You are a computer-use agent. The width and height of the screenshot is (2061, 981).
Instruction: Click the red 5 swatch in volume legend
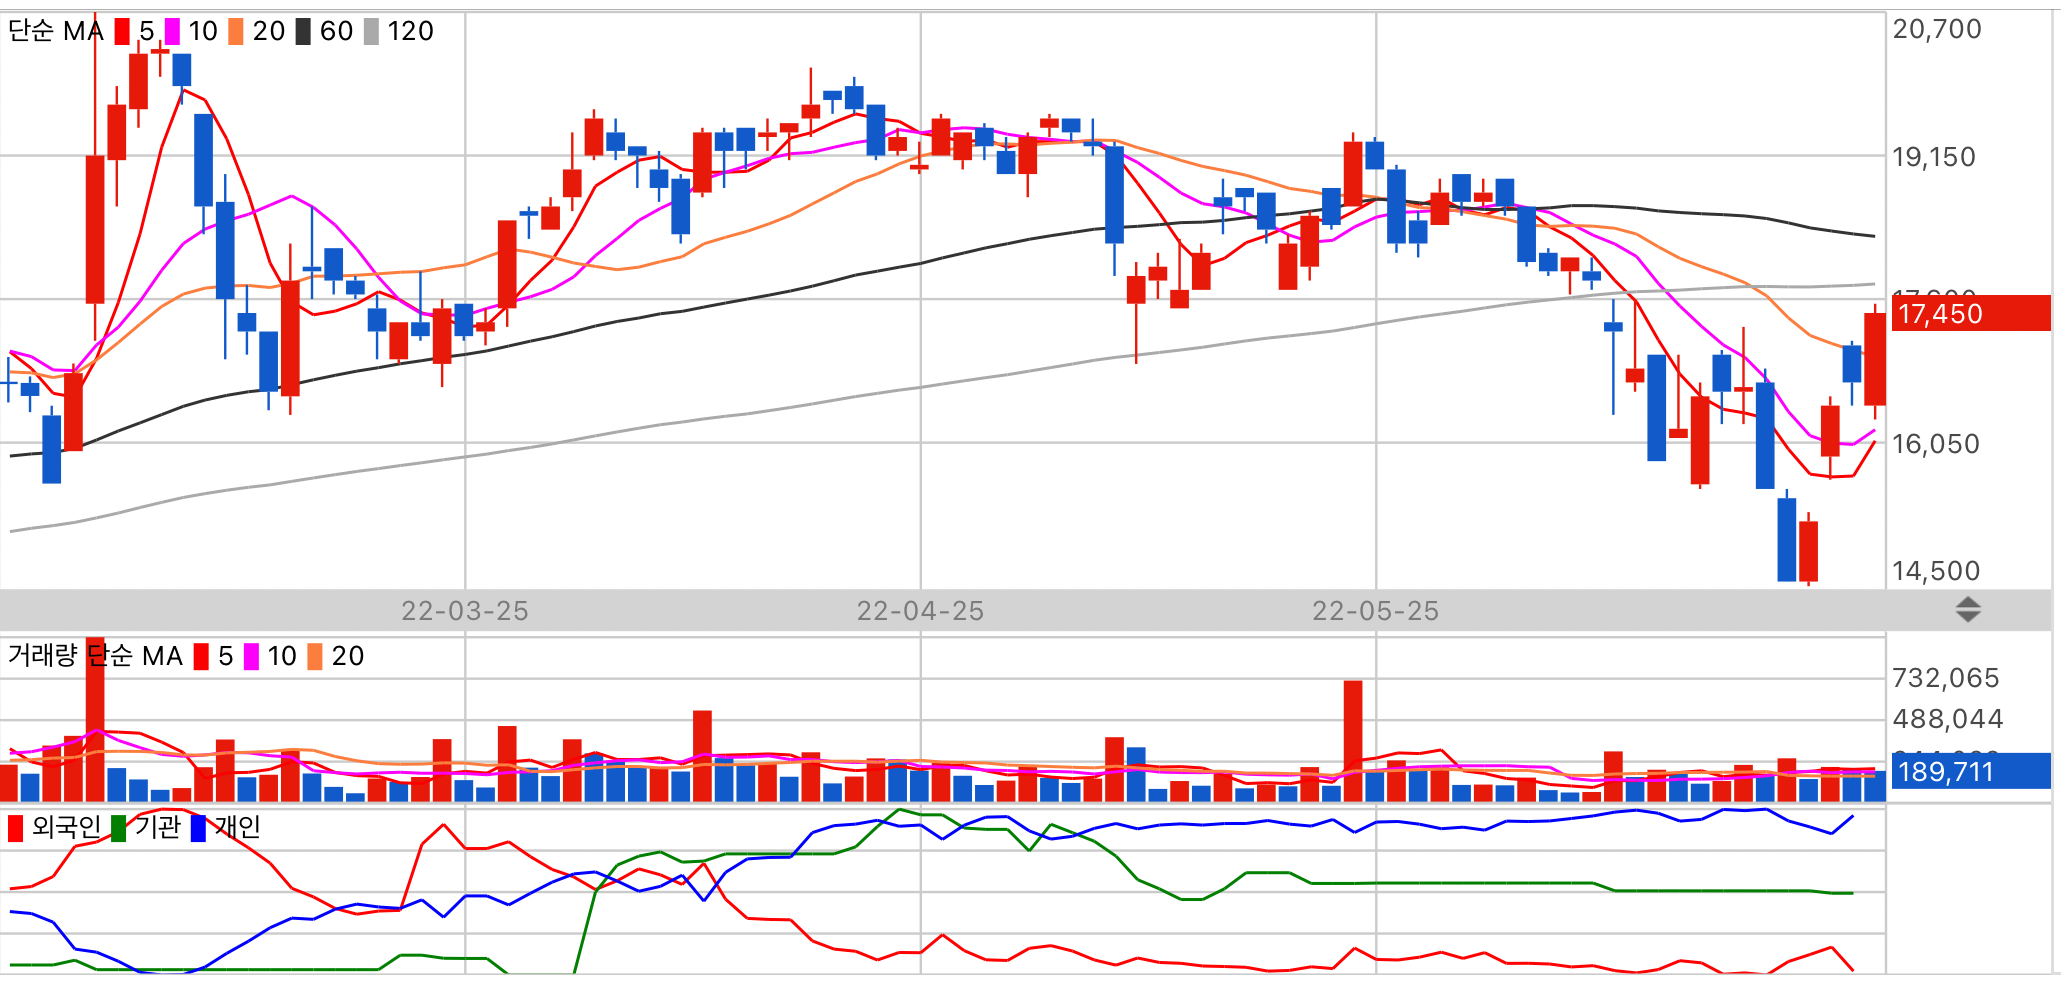tap(201, 656)
